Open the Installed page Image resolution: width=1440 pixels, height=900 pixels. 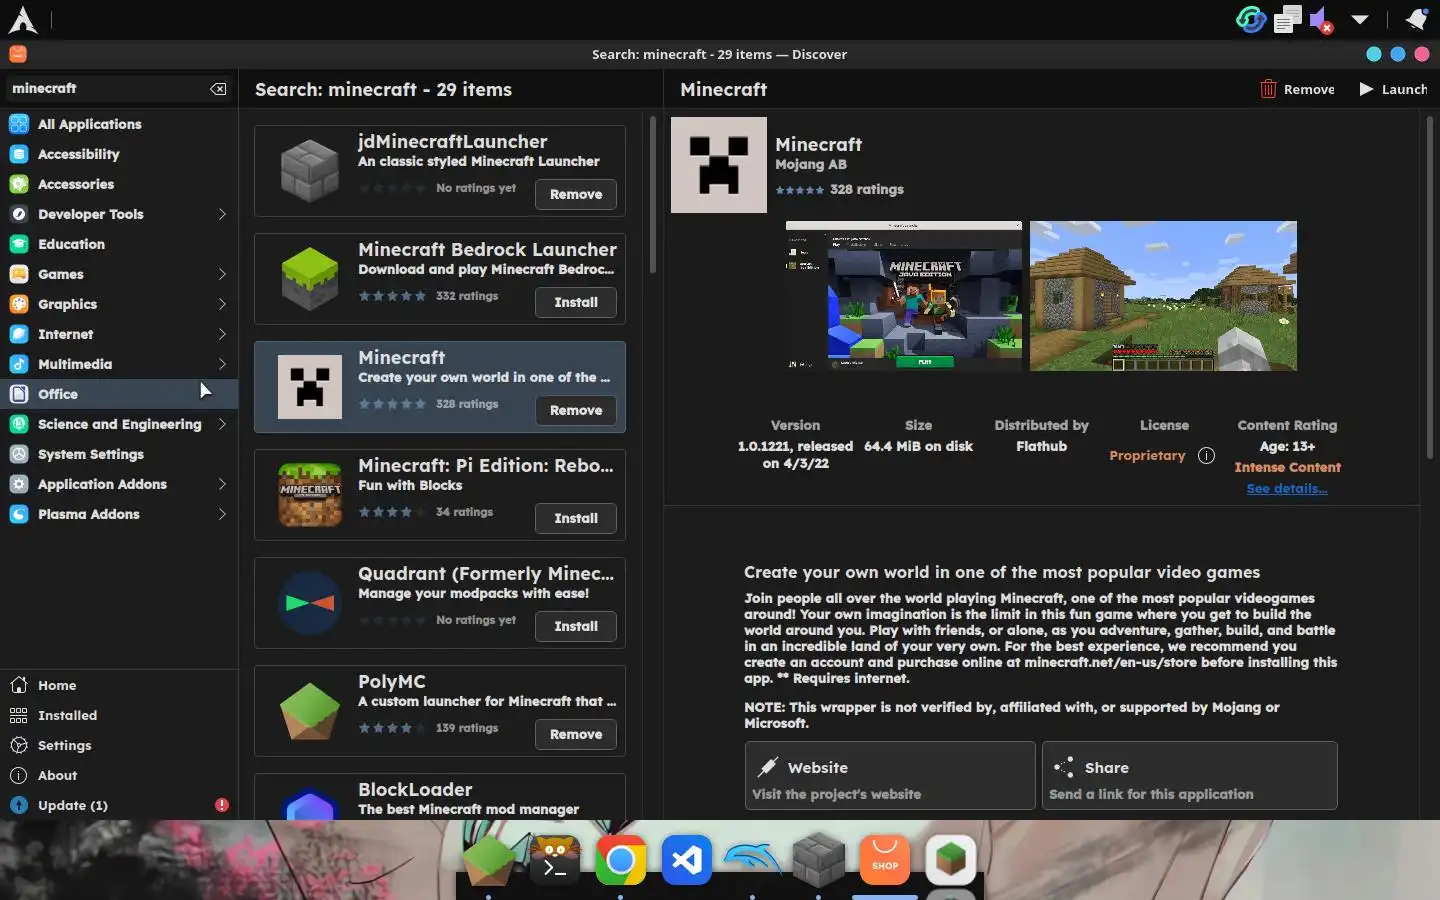click(119, 715)
